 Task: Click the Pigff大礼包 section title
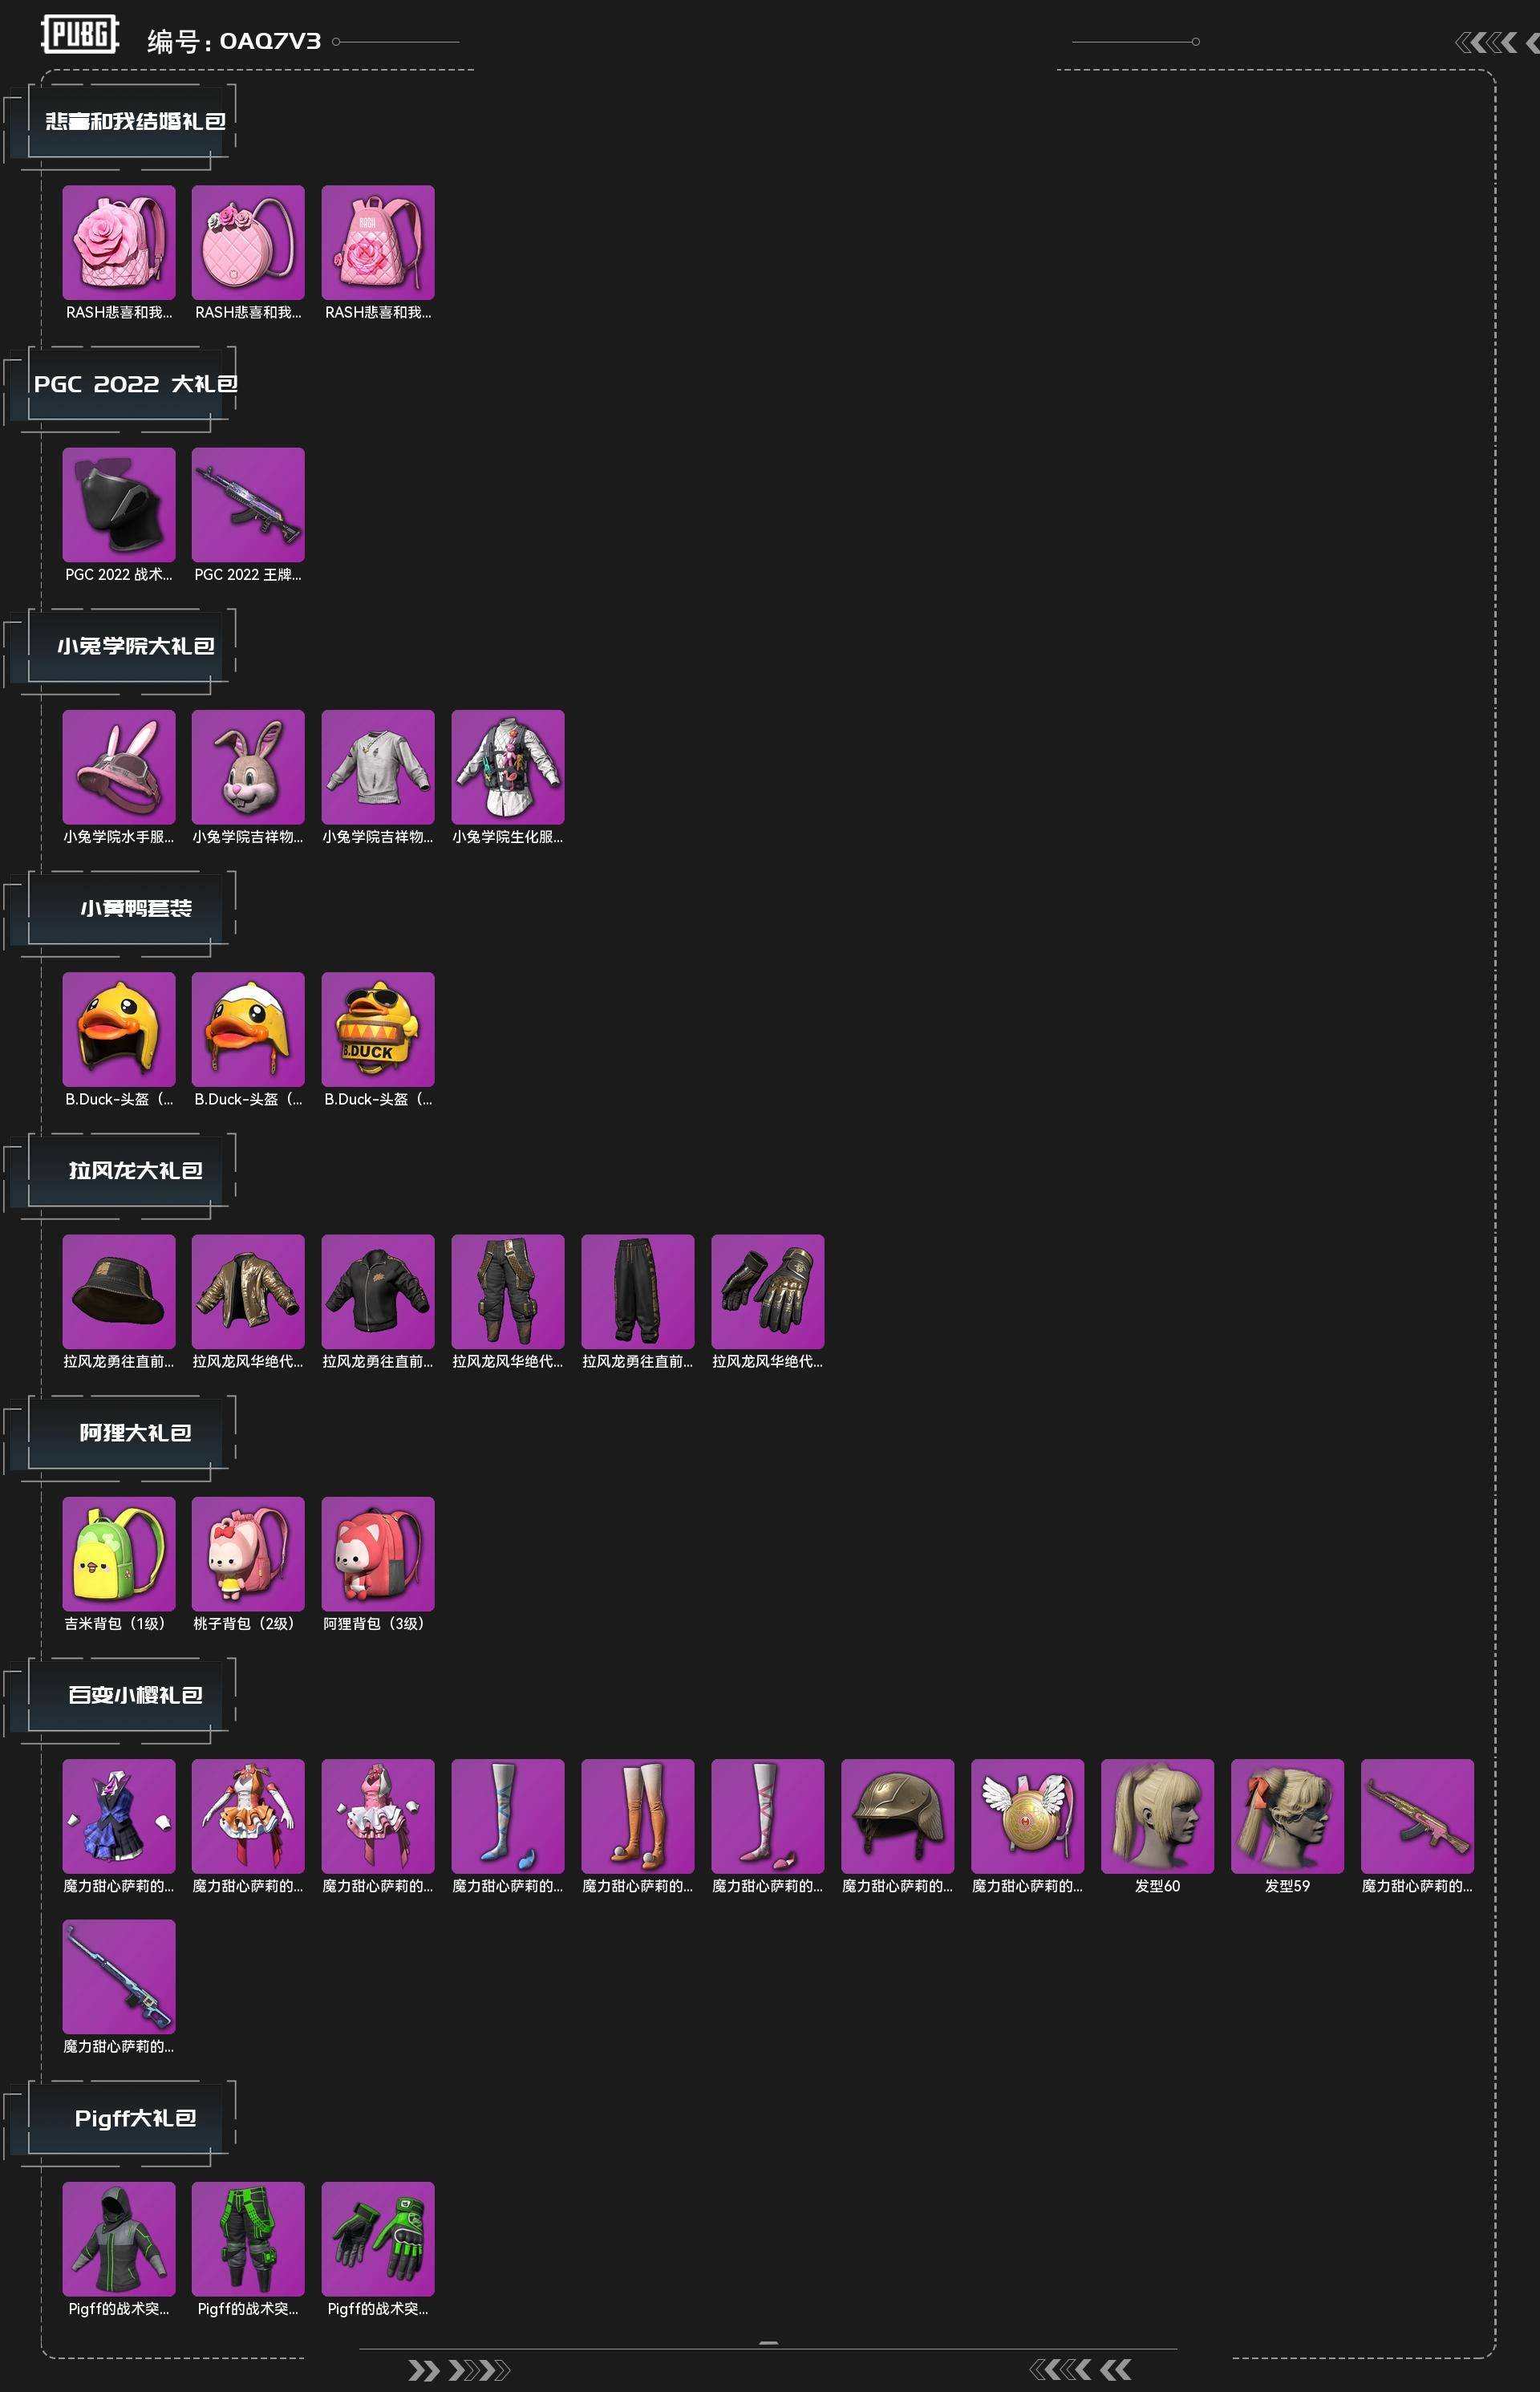click(135, 2118)
